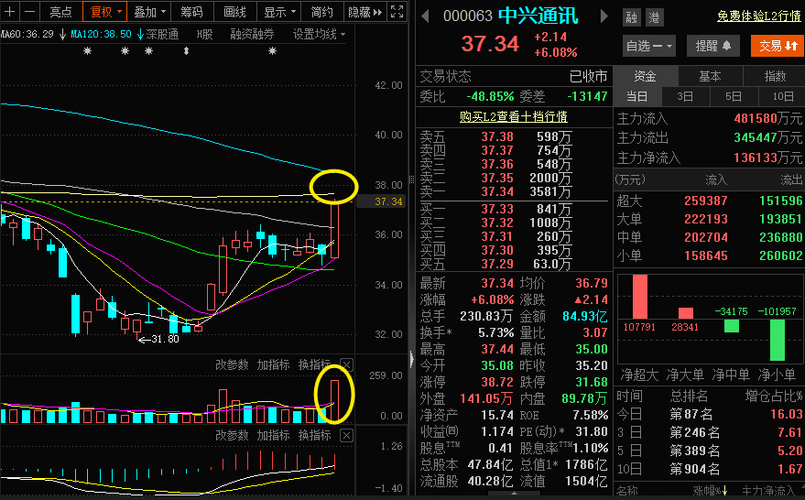The width and height of the screenshot is (805, 500).
Task: Click 改参数 for volume indicator
Action: pyautogui.click(x=232, y=365)
